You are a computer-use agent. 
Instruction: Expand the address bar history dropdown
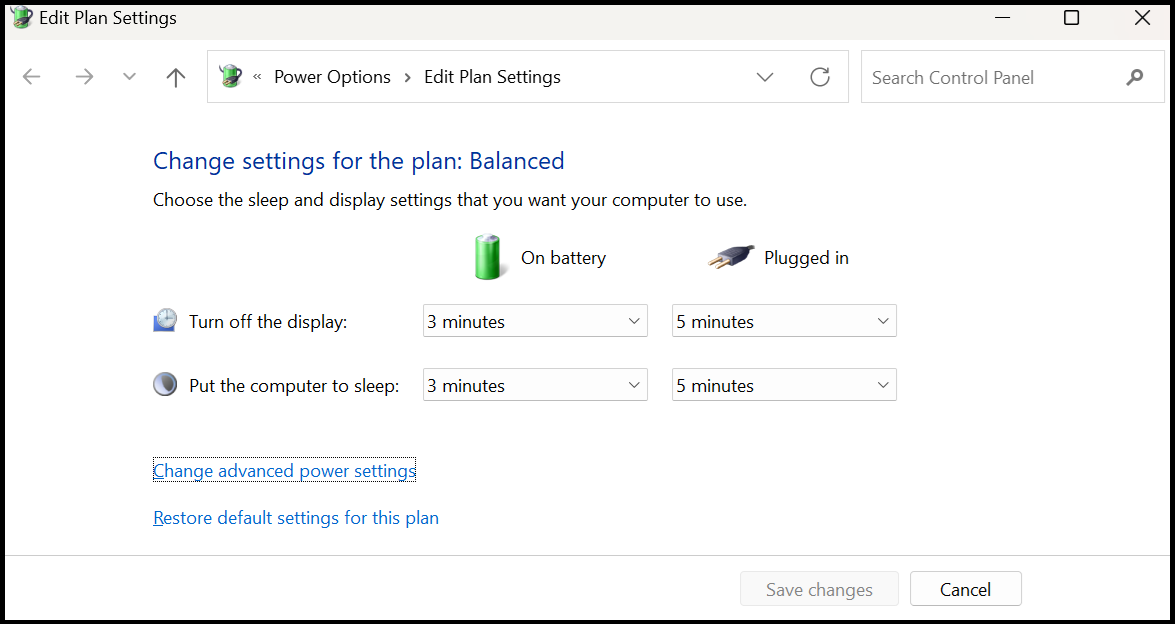pos(765,77)
